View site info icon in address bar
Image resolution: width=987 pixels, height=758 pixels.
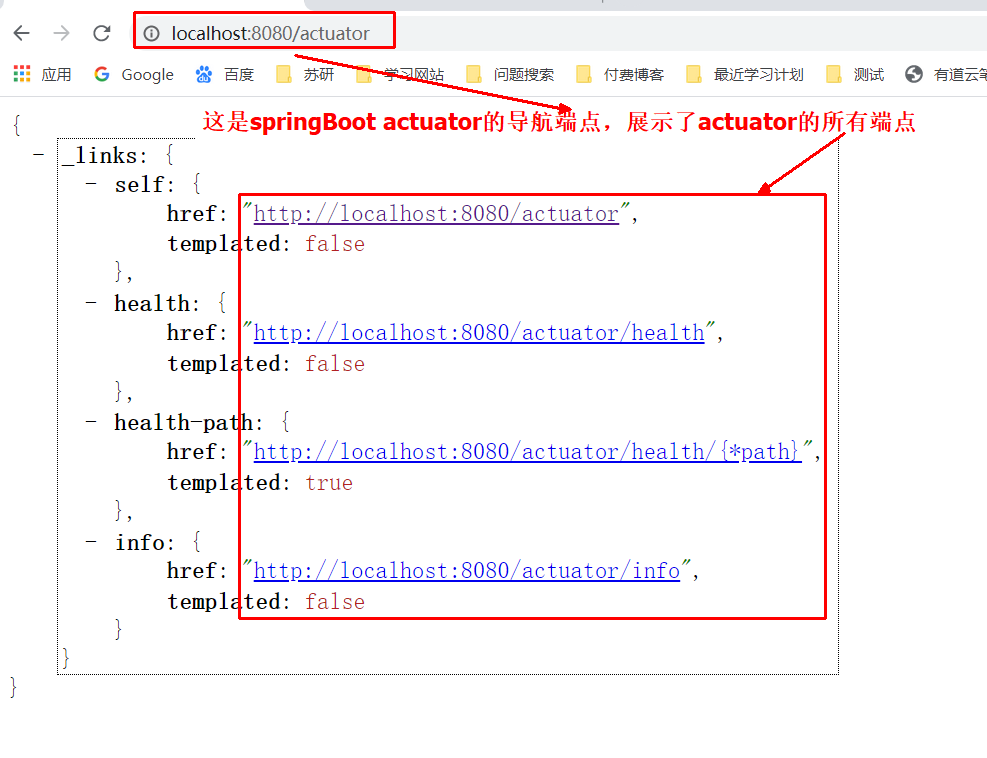click(x=152, y=33)
